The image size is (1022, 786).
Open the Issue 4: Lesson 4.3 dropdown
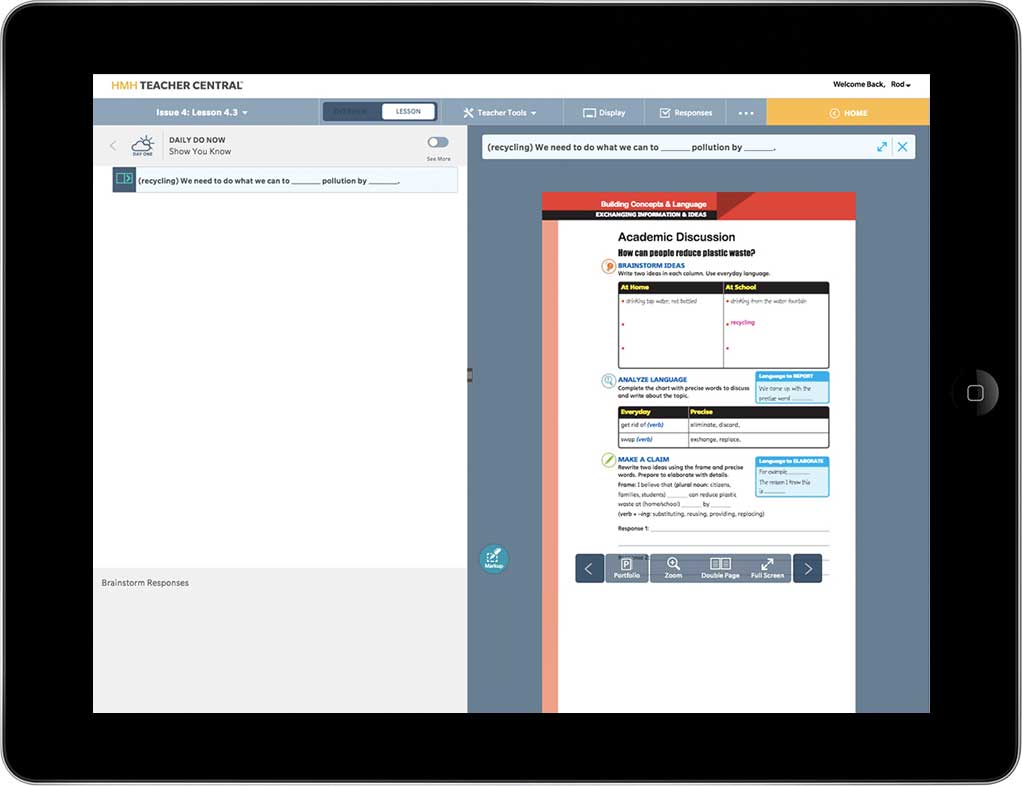[201, 112]
